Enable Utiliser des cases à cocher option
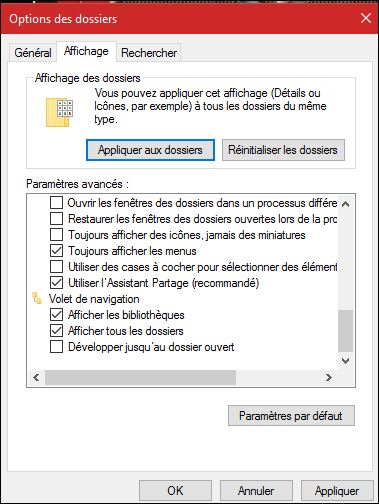Image resolution: width=379 pixels, height=504 pixels. coord(56,267)
